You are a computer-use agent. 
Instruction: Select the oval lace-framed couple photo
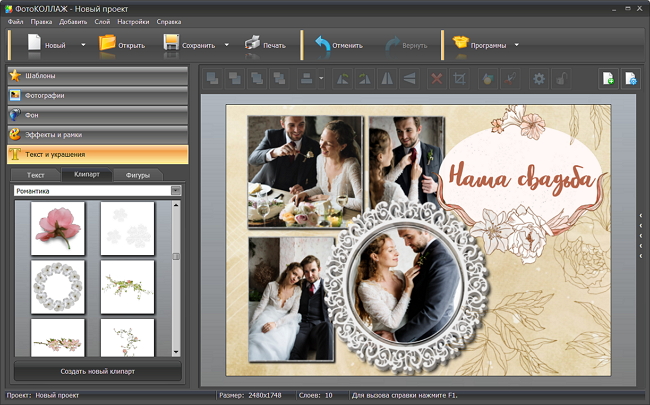(x=407, y=285)
